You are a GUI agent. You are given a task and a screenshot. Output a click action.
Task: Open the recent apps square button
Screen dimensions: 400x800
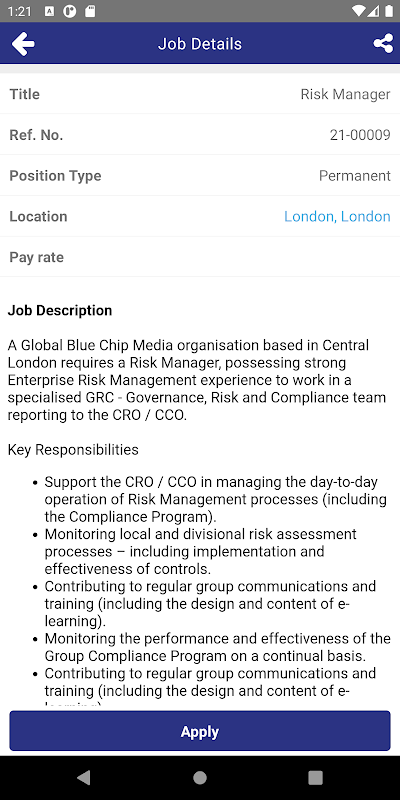[315, 777]
